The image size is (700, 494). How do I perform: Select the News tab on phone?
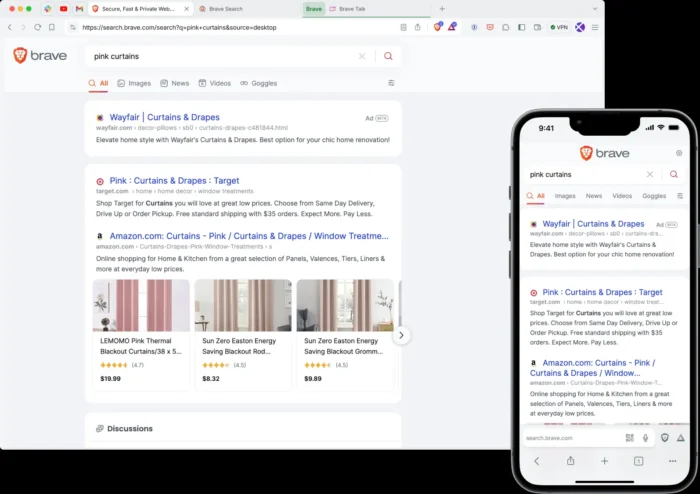594,196
